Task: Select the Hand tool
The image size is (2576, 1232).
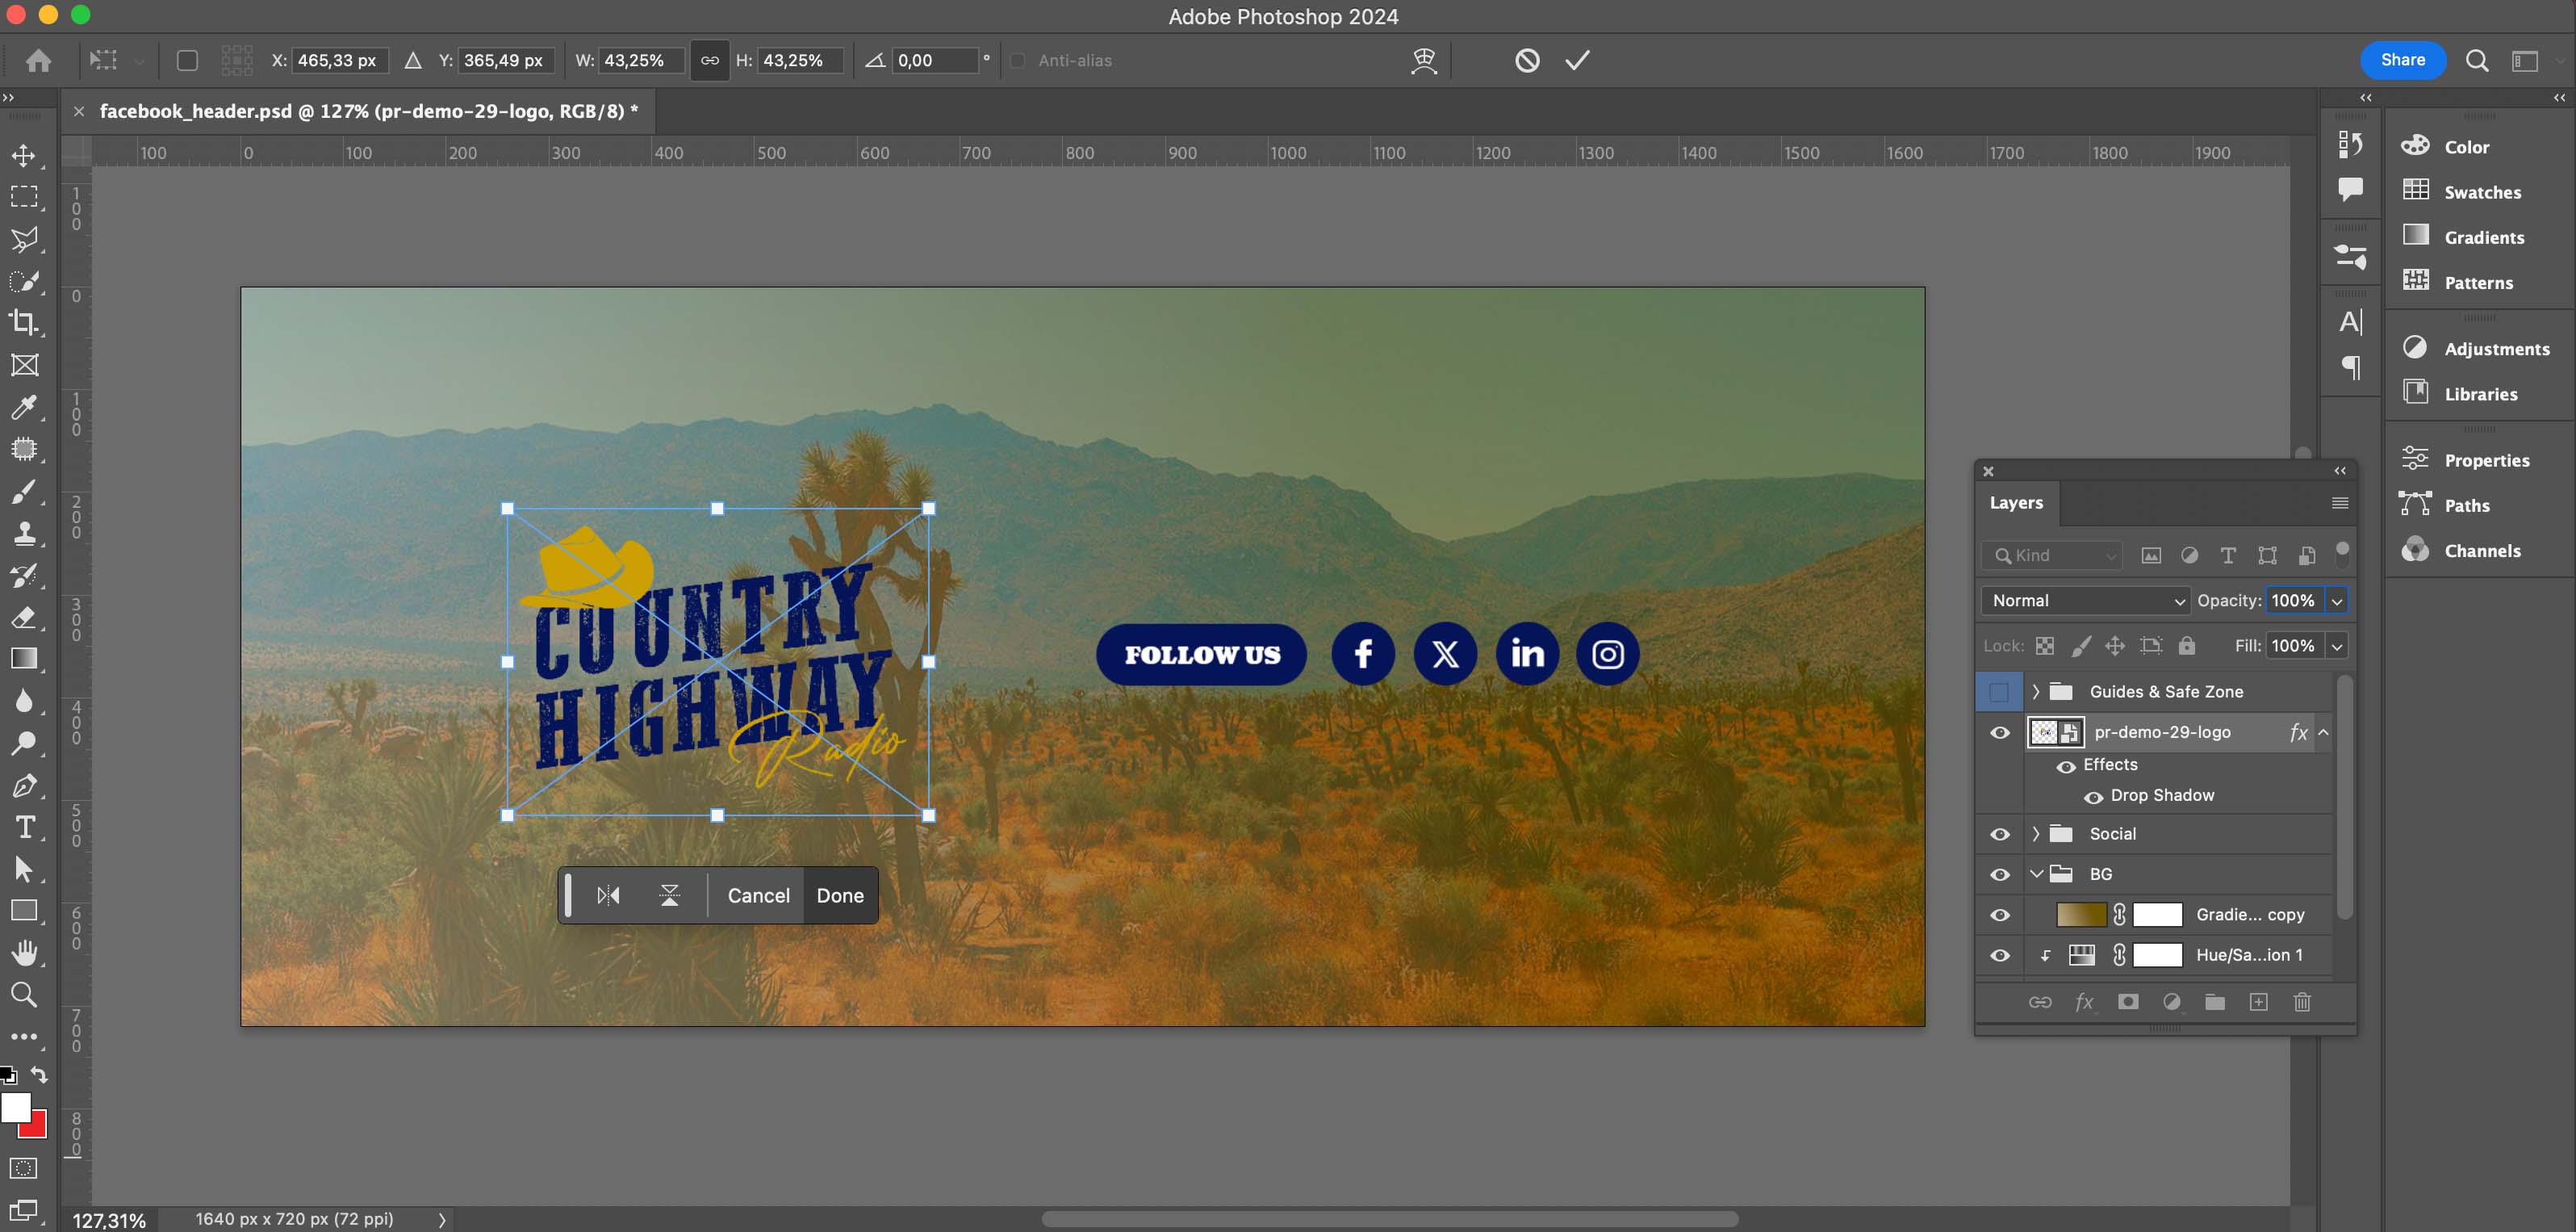Action: coord(25,951)
